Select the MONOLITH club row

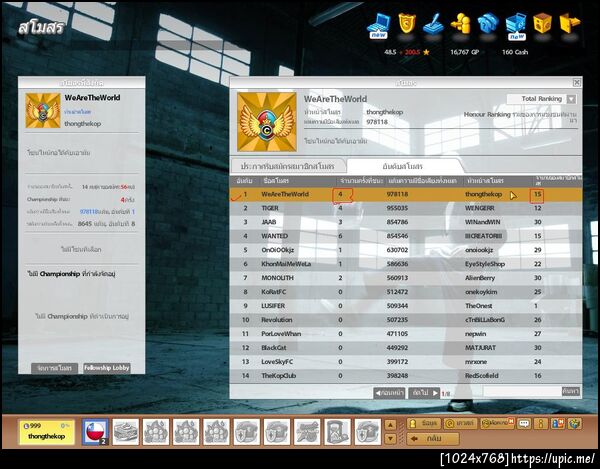406,278
